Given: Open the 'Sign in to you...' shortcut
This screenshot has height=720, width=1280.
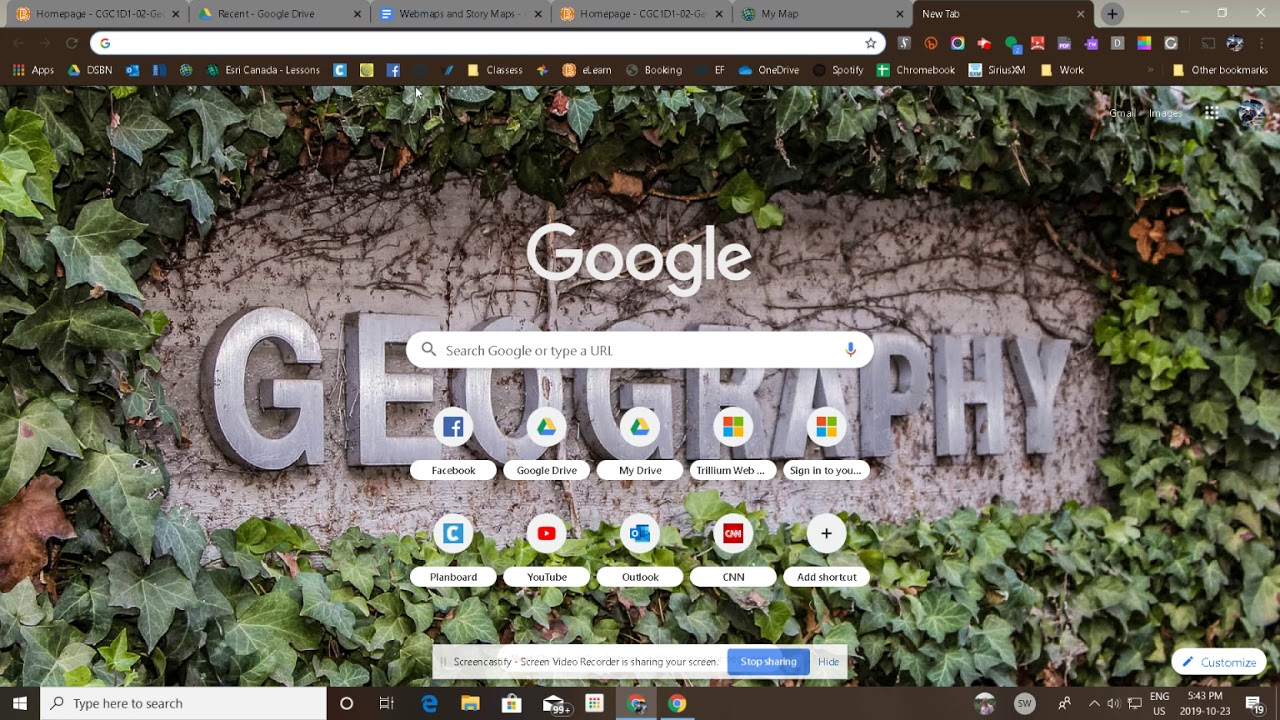Looking at the screenshot, I should [x=826, y=443].
